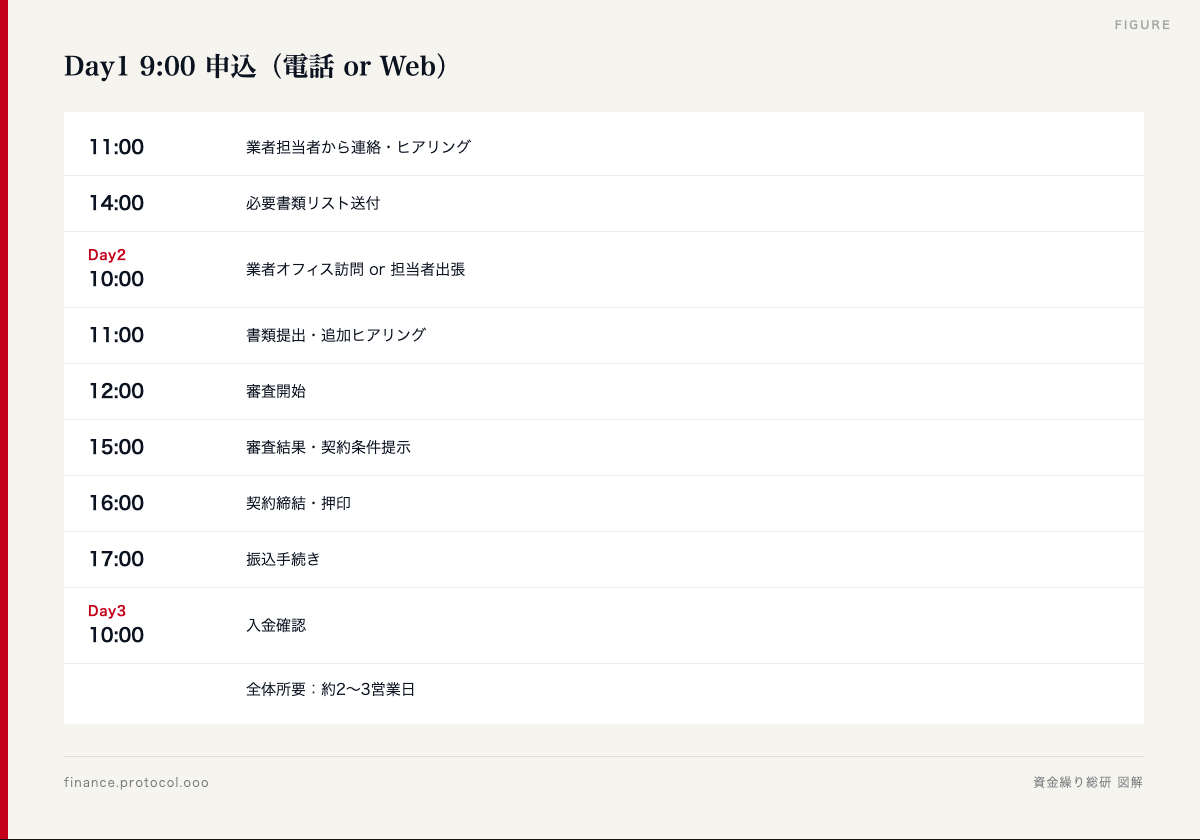Click the '17:00' time cell
The height and width of the screenshot is (840, 1200).
coord(116,559)
